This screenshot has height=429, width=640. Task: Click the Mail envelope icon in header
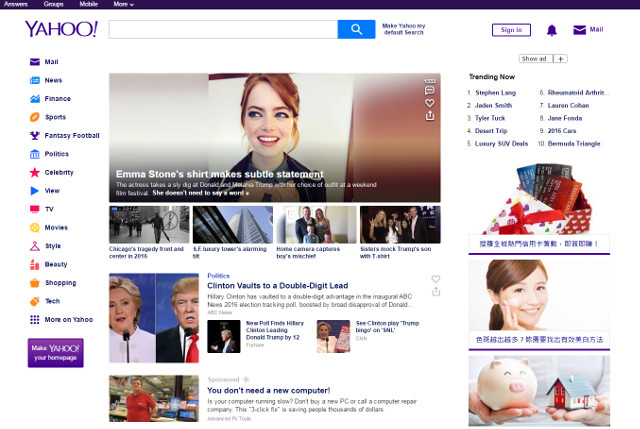pyautogui.click(x=580, y=30)
